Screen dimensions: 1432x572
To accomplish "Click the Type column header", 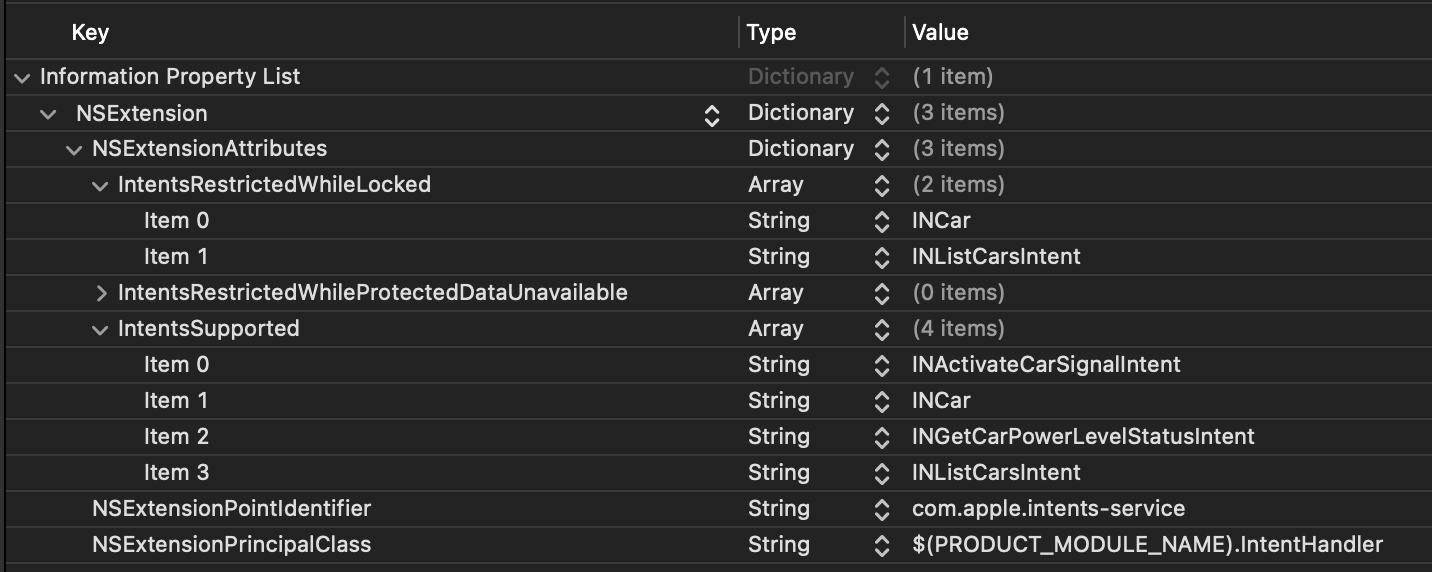I will tap(771, 32).
